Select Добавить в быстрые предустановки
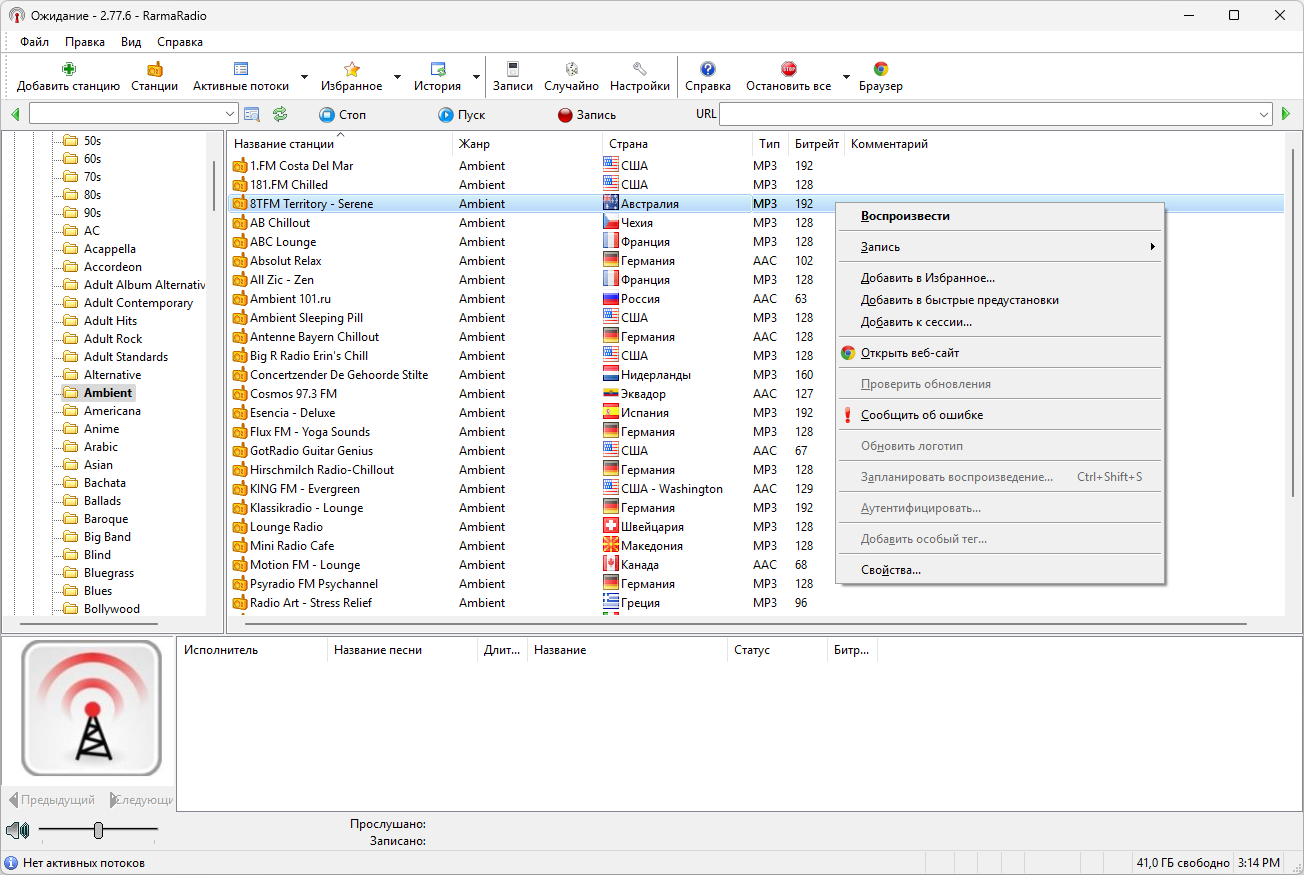 click(1000, 300)
